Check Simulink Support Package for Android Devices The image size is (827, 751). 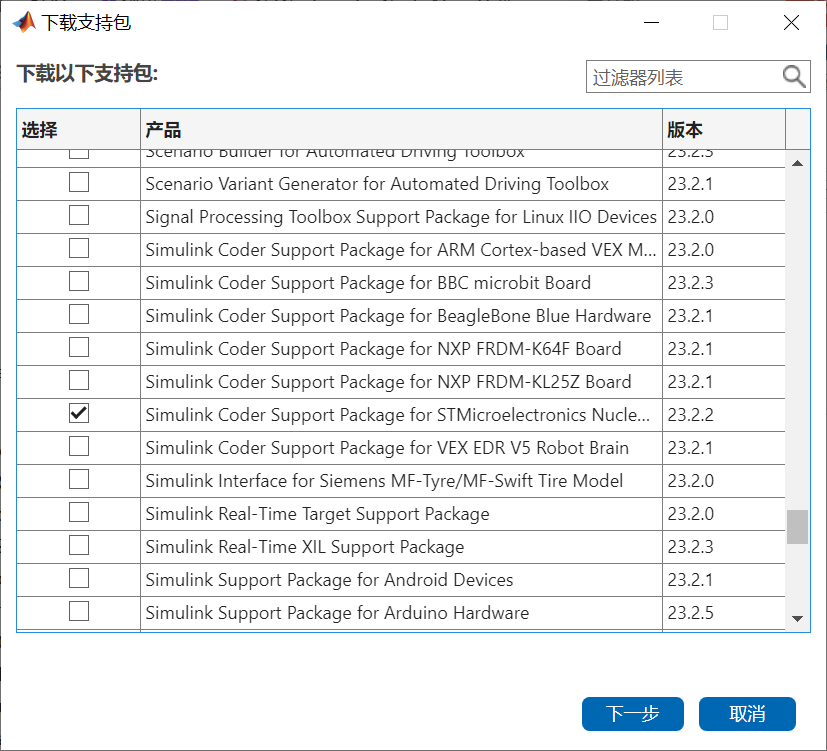coord(79,579)
